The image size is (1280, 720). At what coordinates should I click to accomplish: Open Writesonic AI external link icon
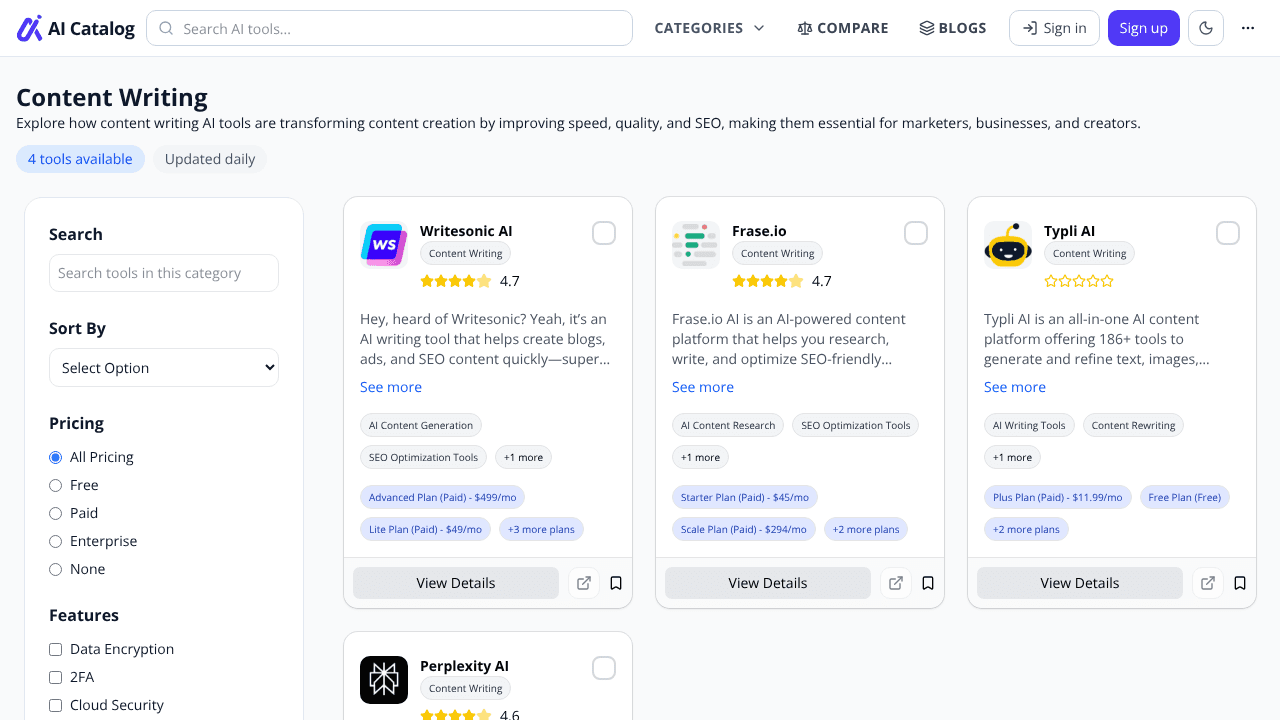584,583
